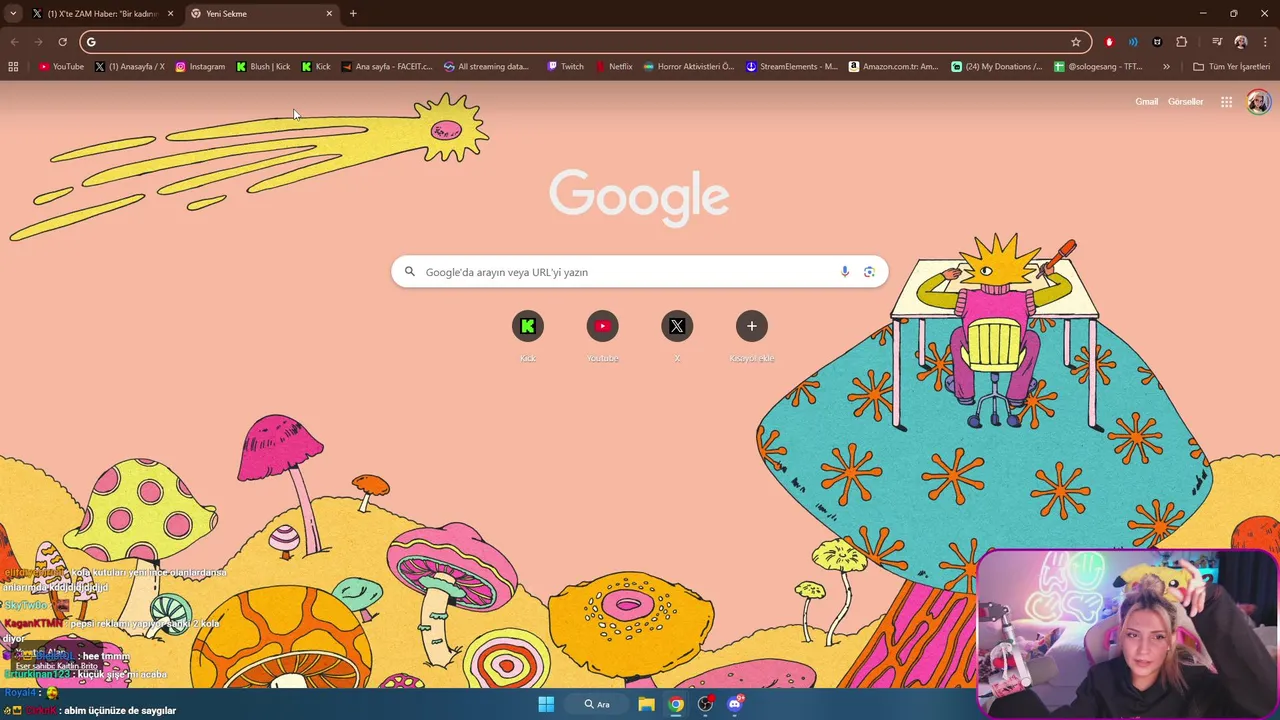Open the Görseller link

[x=1185, y=102]
